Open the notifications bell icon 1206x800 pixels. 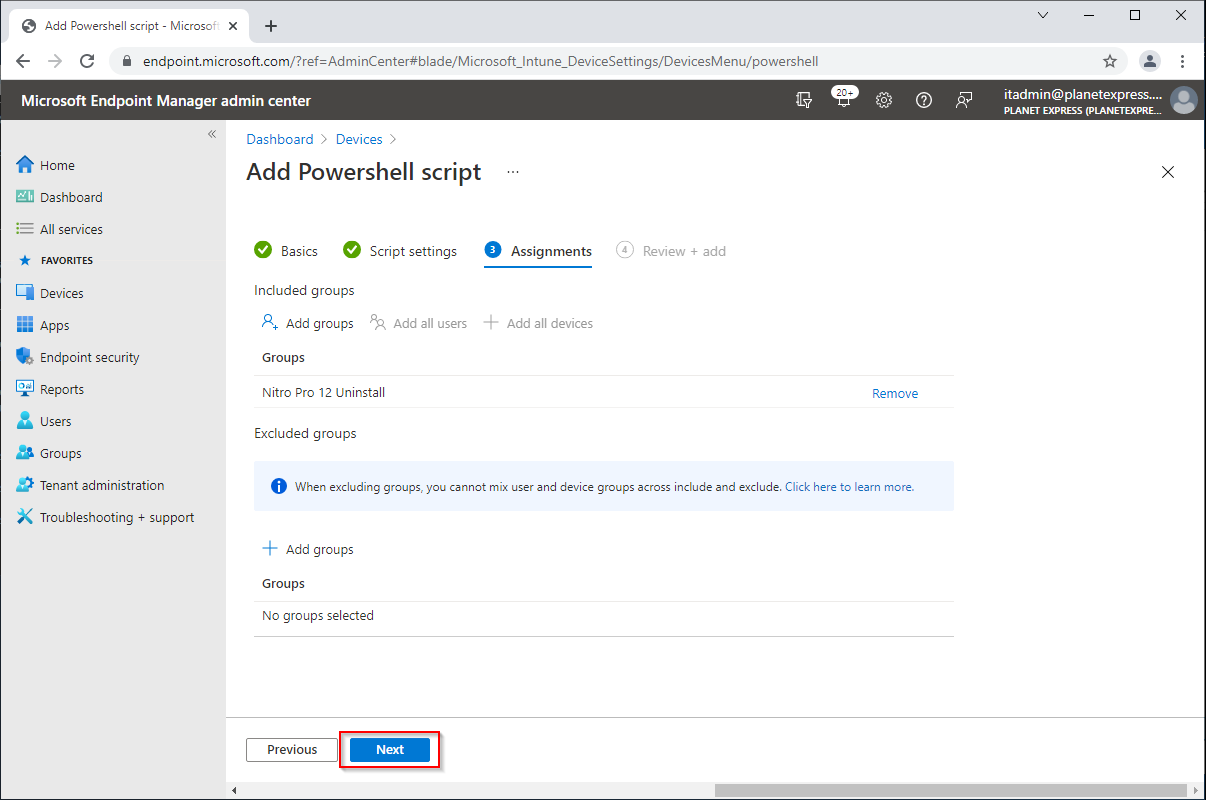(844, 99)
